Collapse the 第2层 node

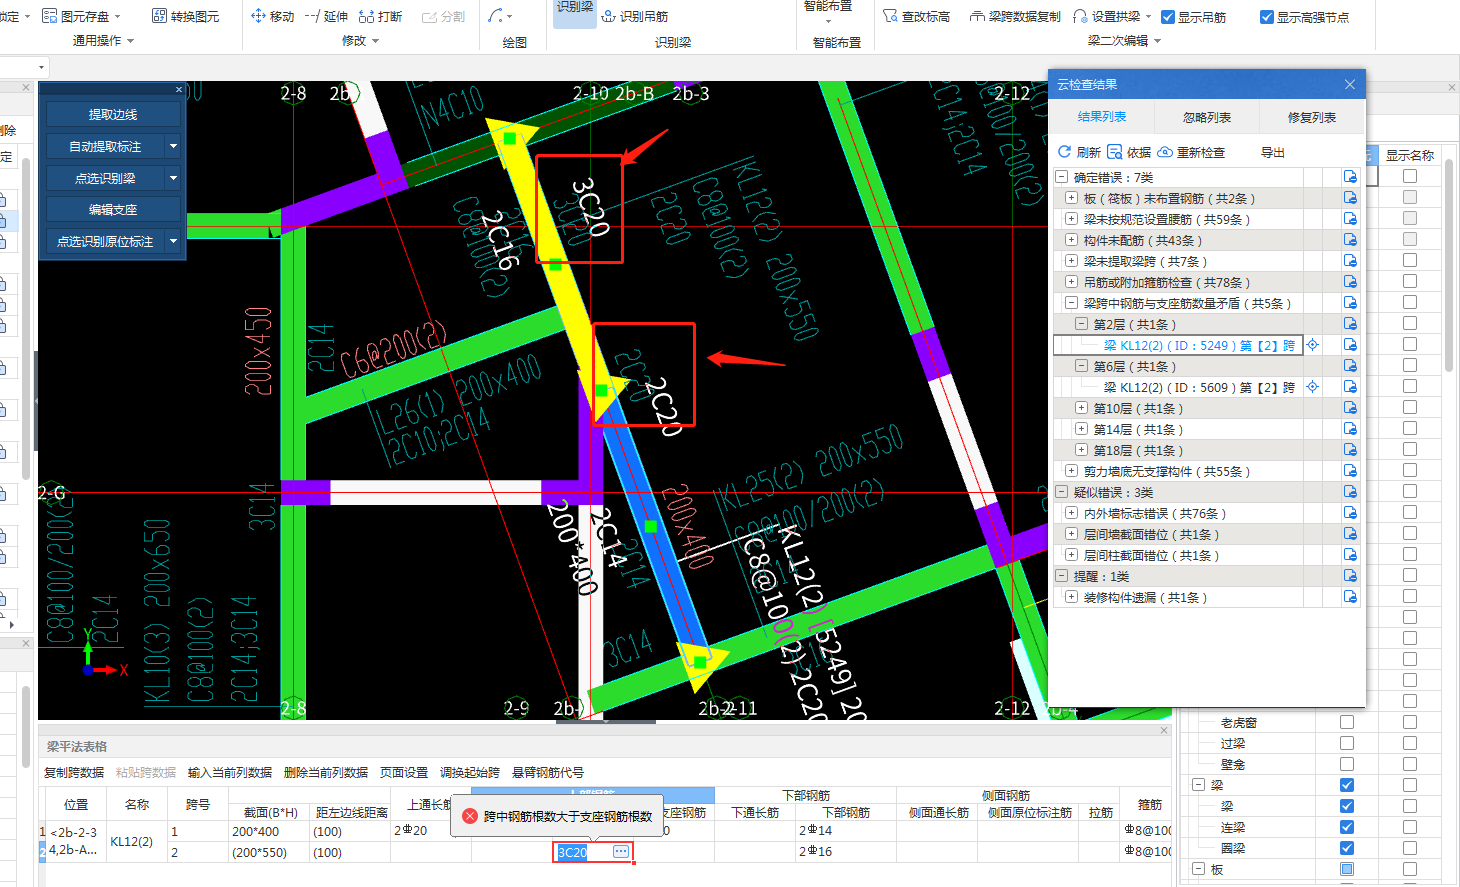1081,324
